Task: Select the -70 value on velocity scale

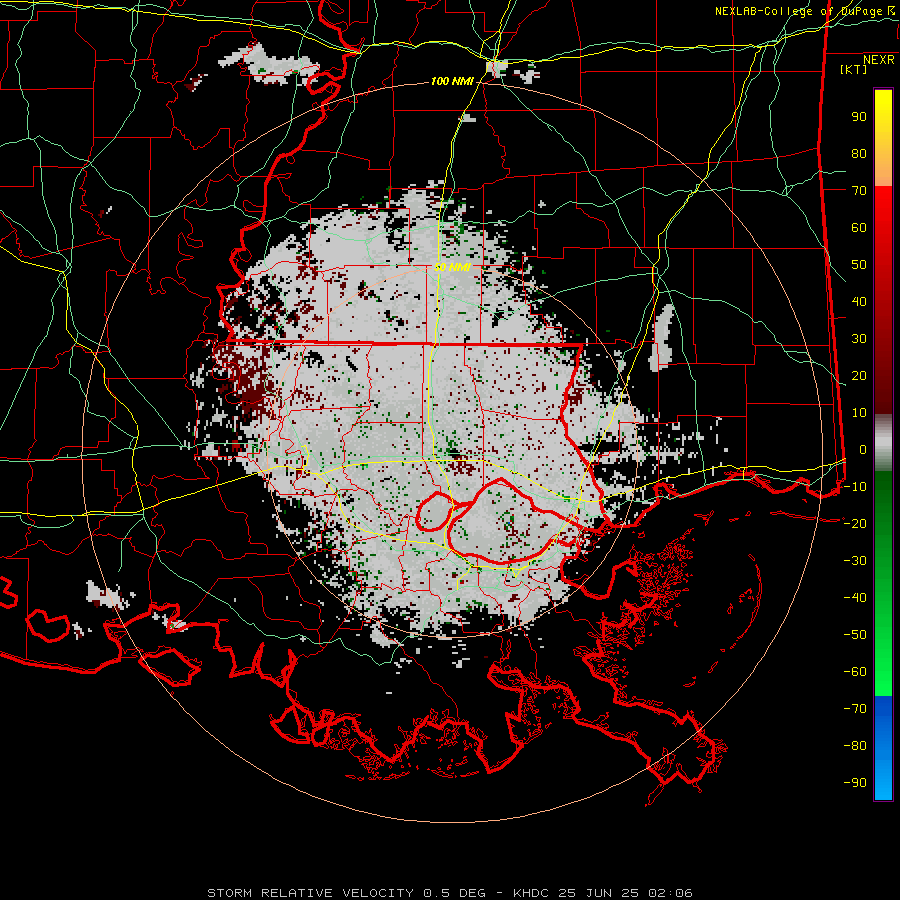Action: [x=855, y=709]
